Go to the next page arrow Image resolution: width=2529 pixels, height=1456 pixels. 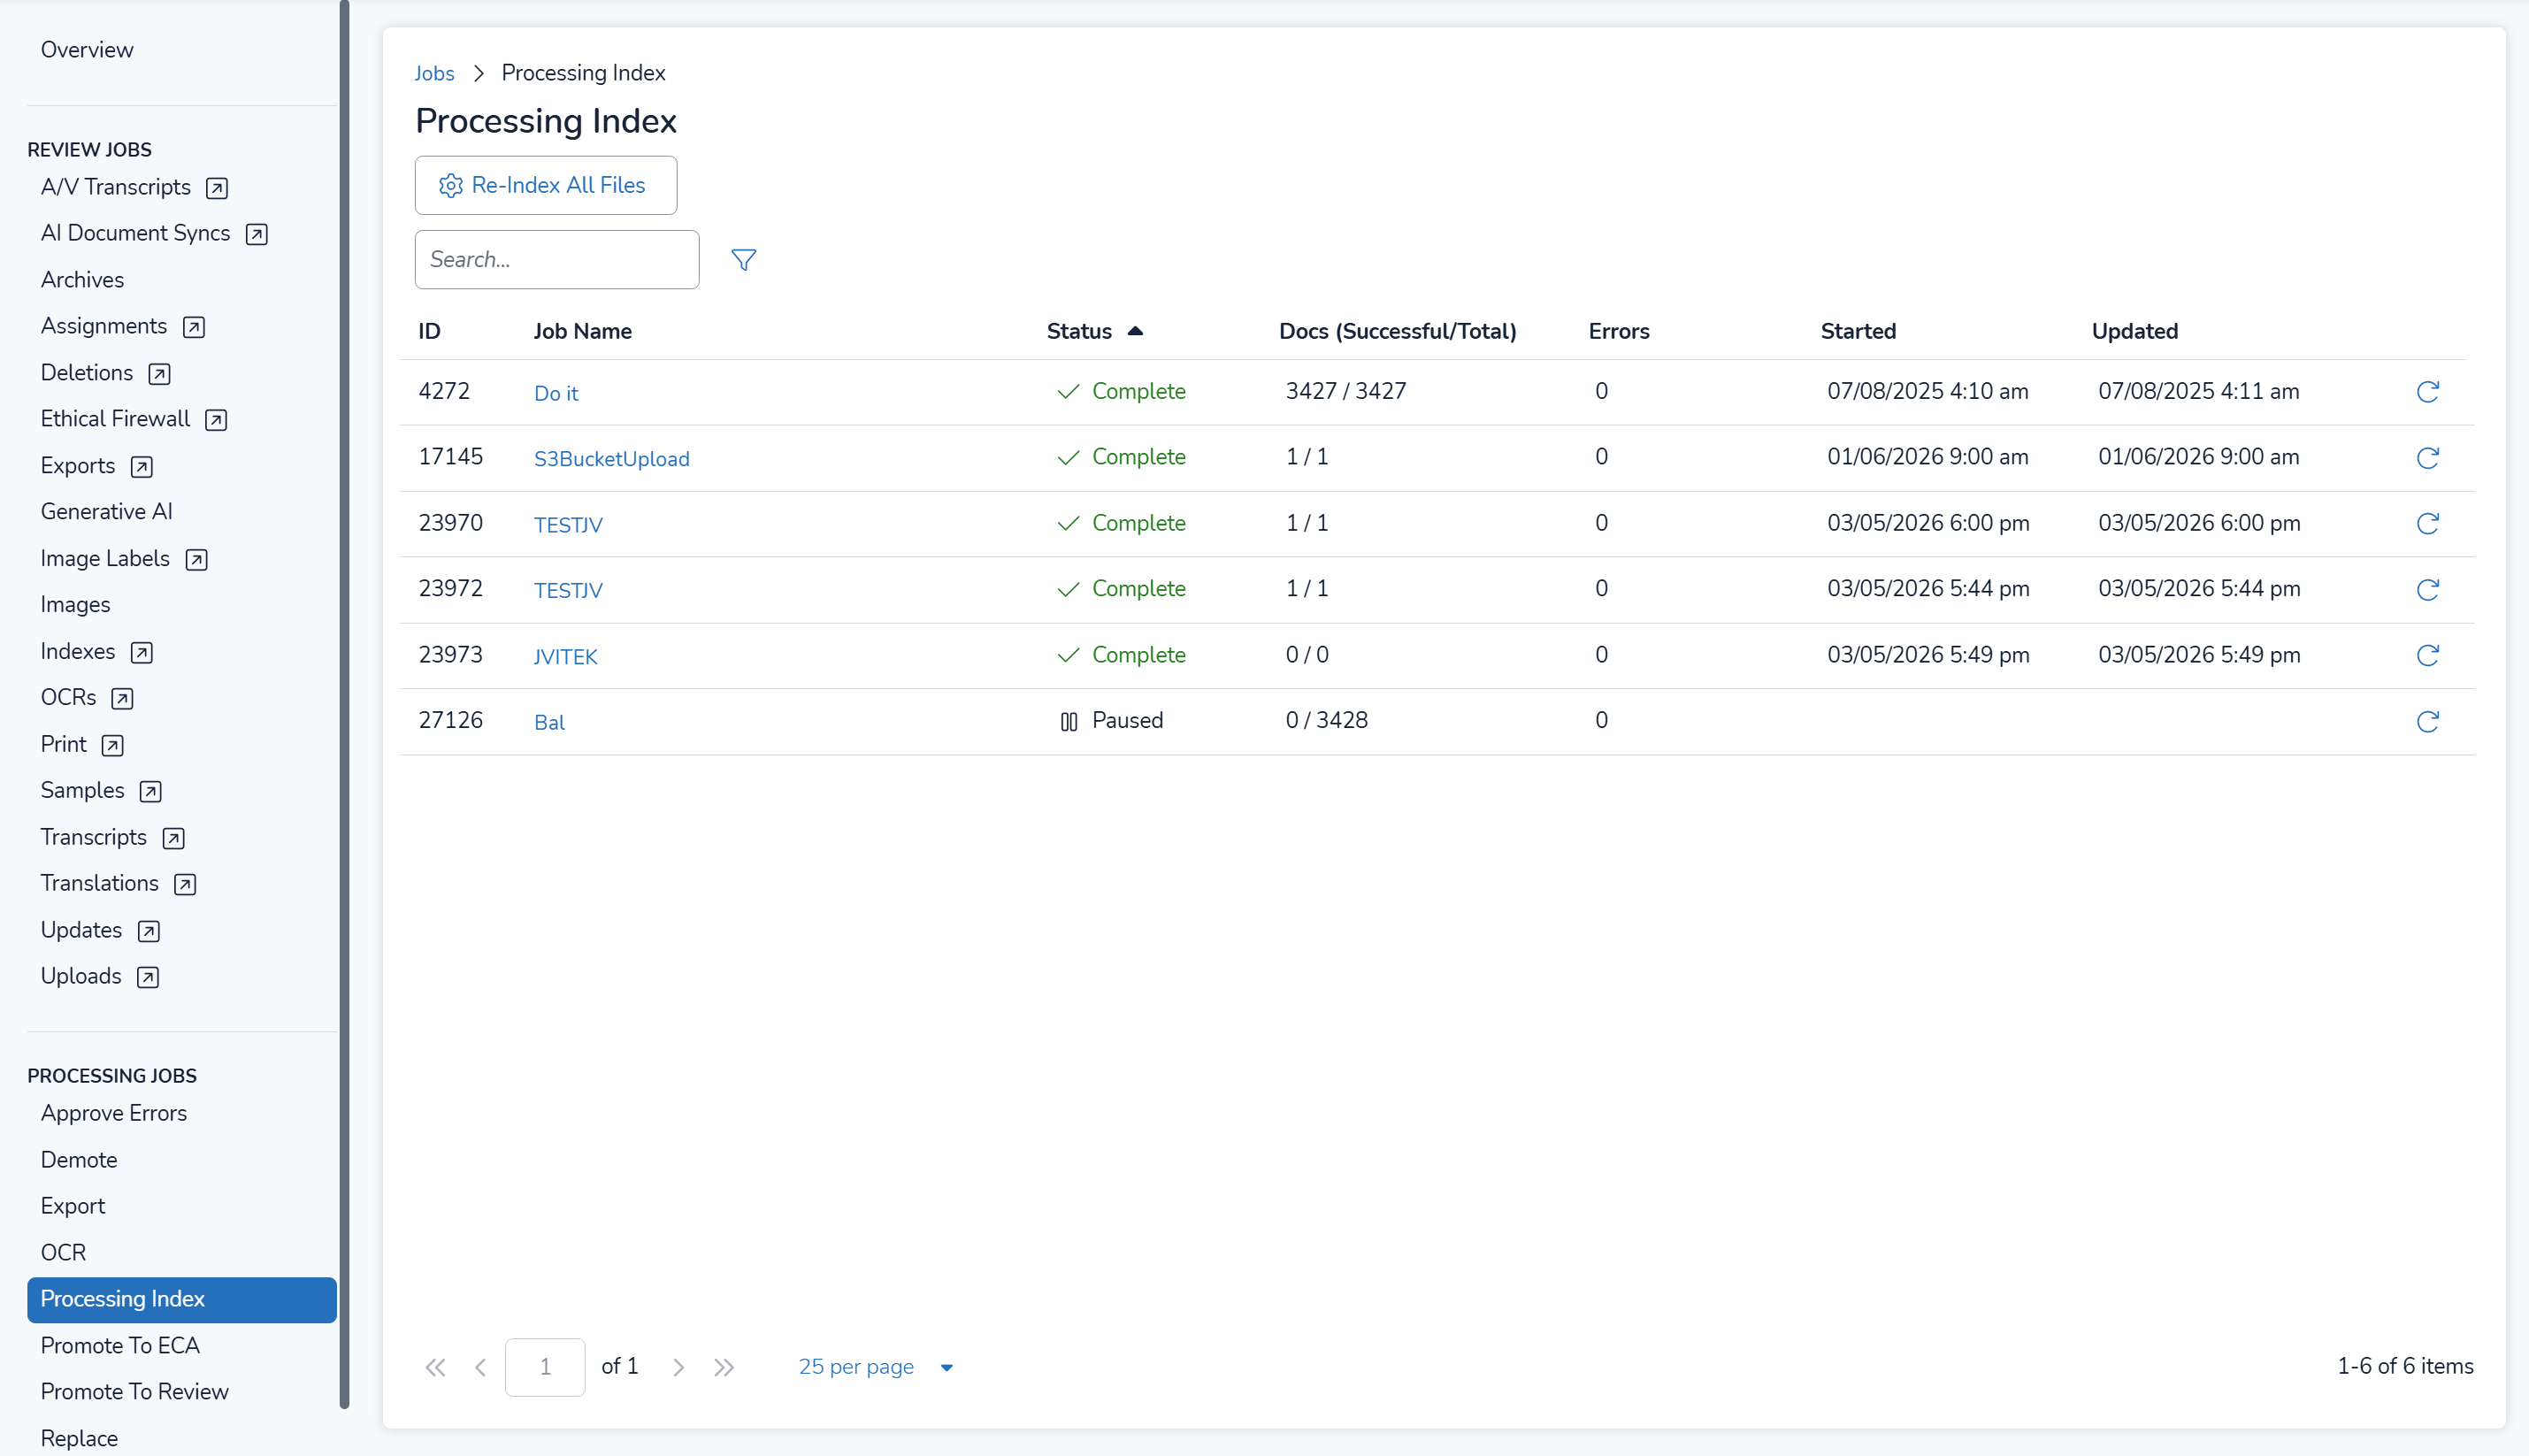coord(678,1367)
